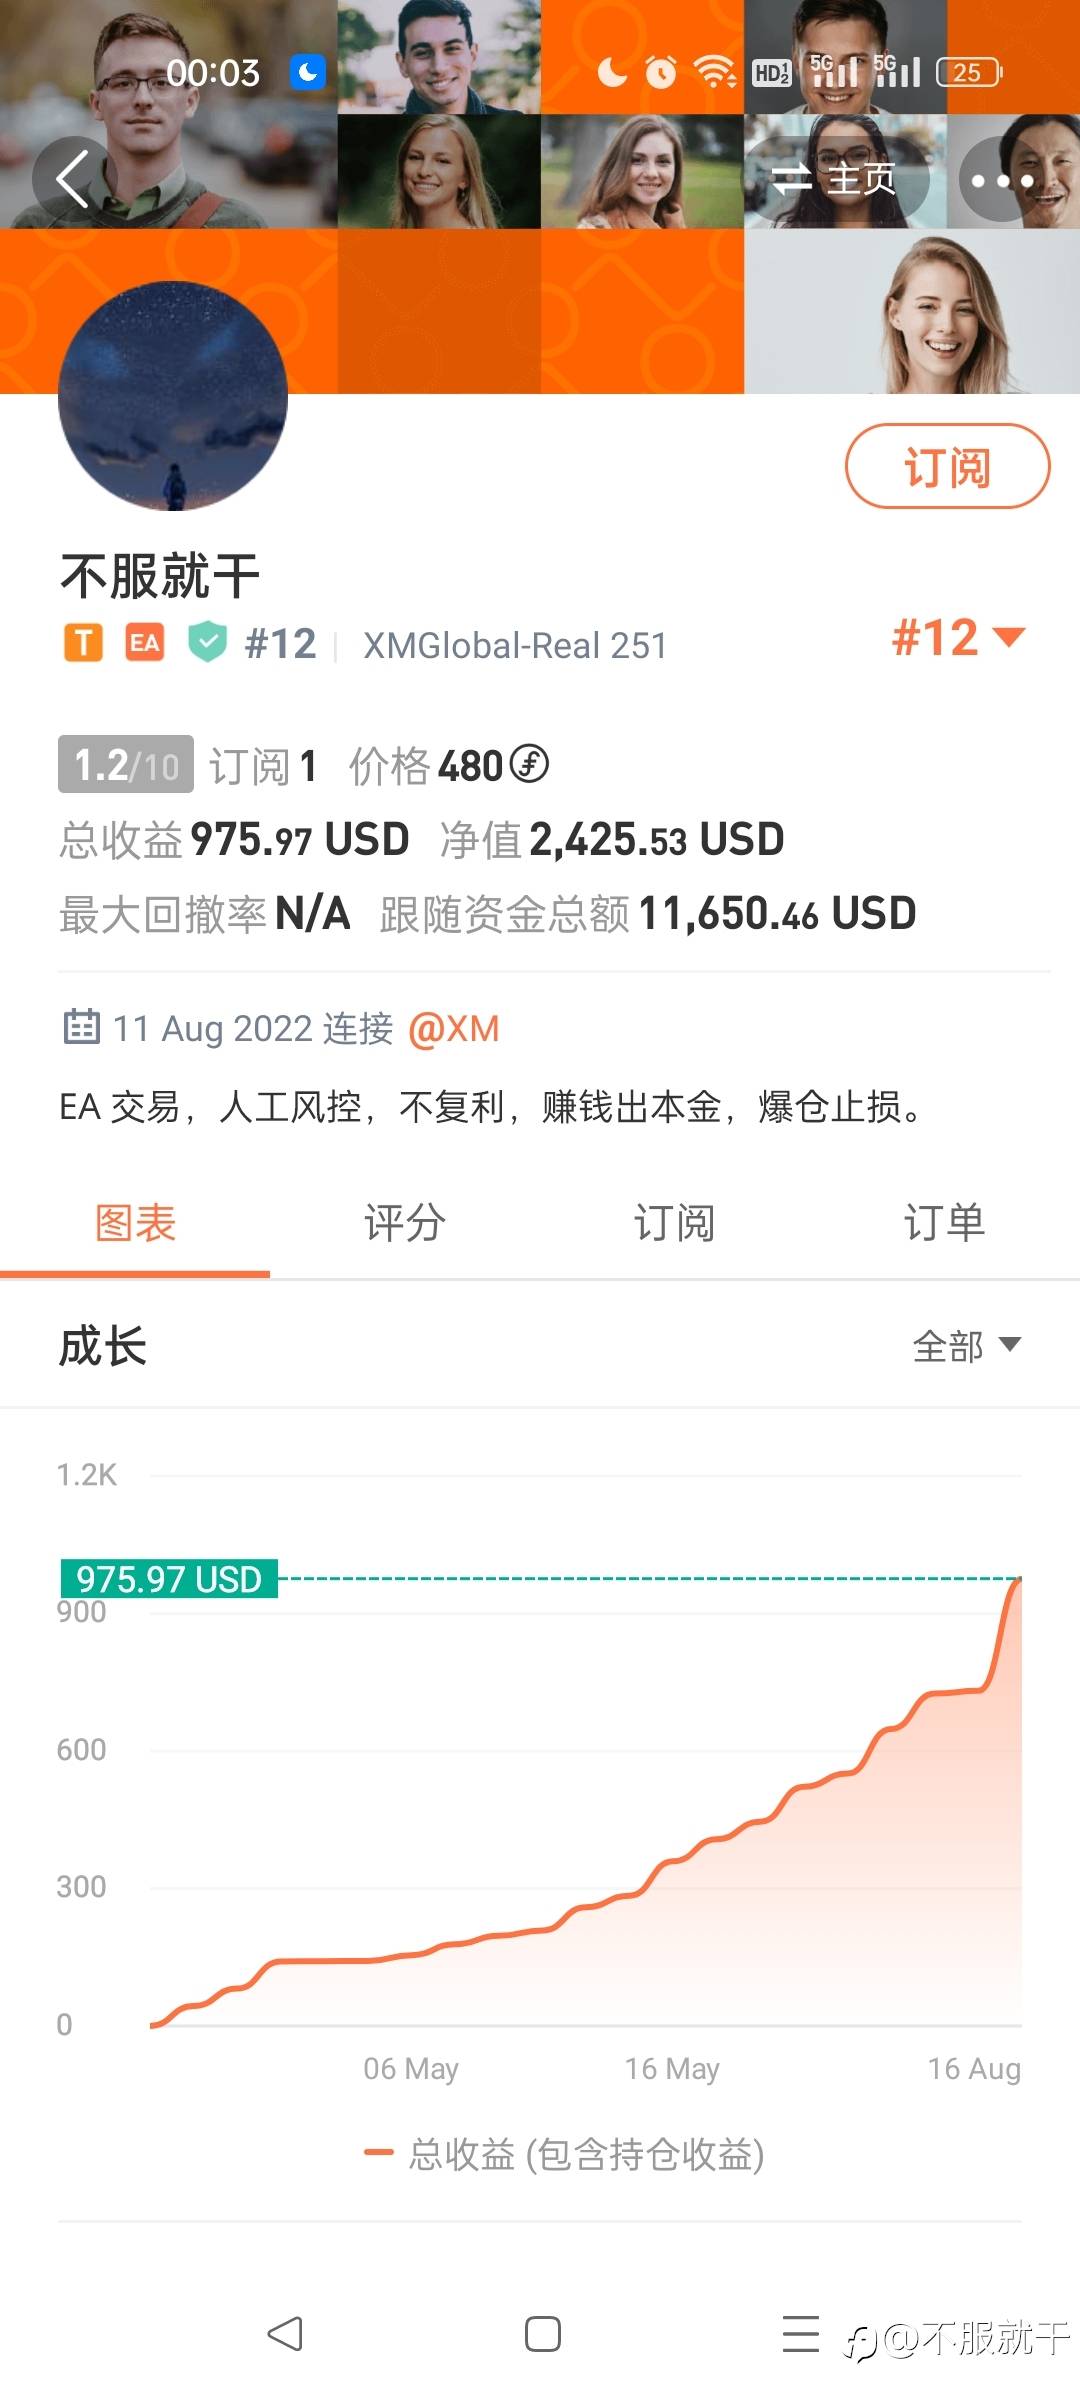Tap the back arrow icon
The height and width of the screenshot is (2400, 1080).
pyautogui.click(x=73, y=179)
